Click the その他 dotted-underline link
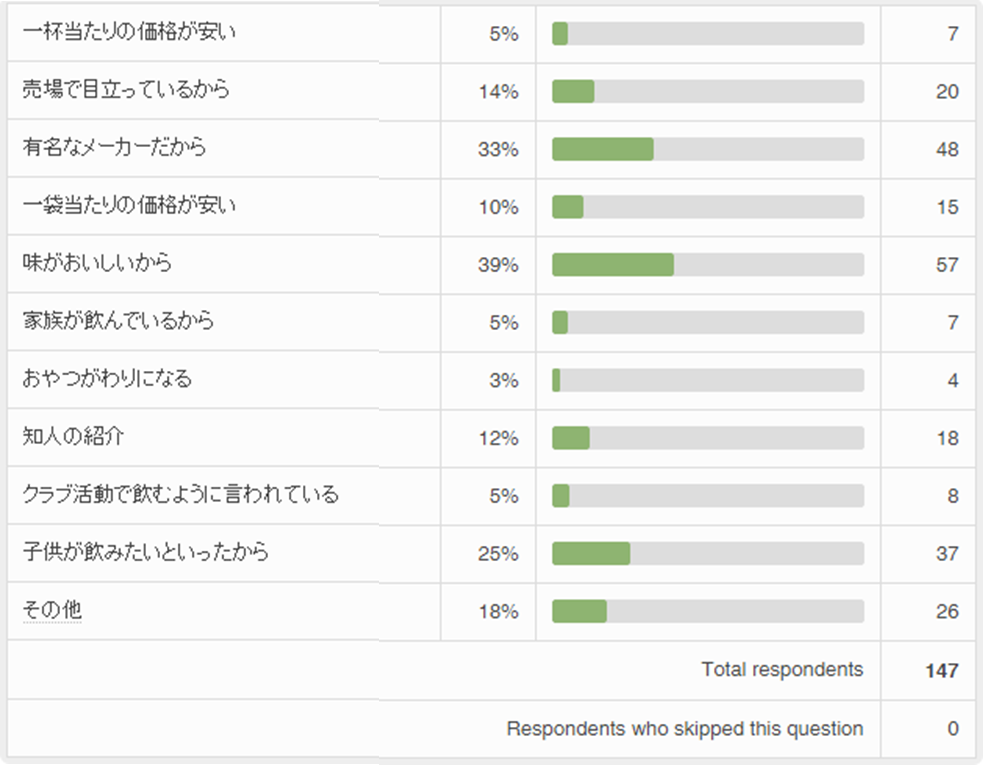Viewport: 983px width, 765px height. (51, 610)
